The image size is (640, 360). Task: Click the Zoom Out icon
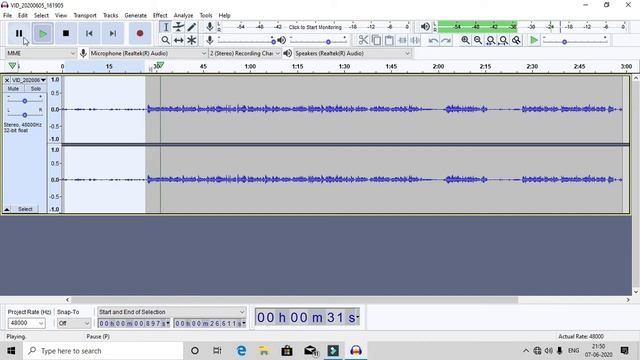(478, 40)
